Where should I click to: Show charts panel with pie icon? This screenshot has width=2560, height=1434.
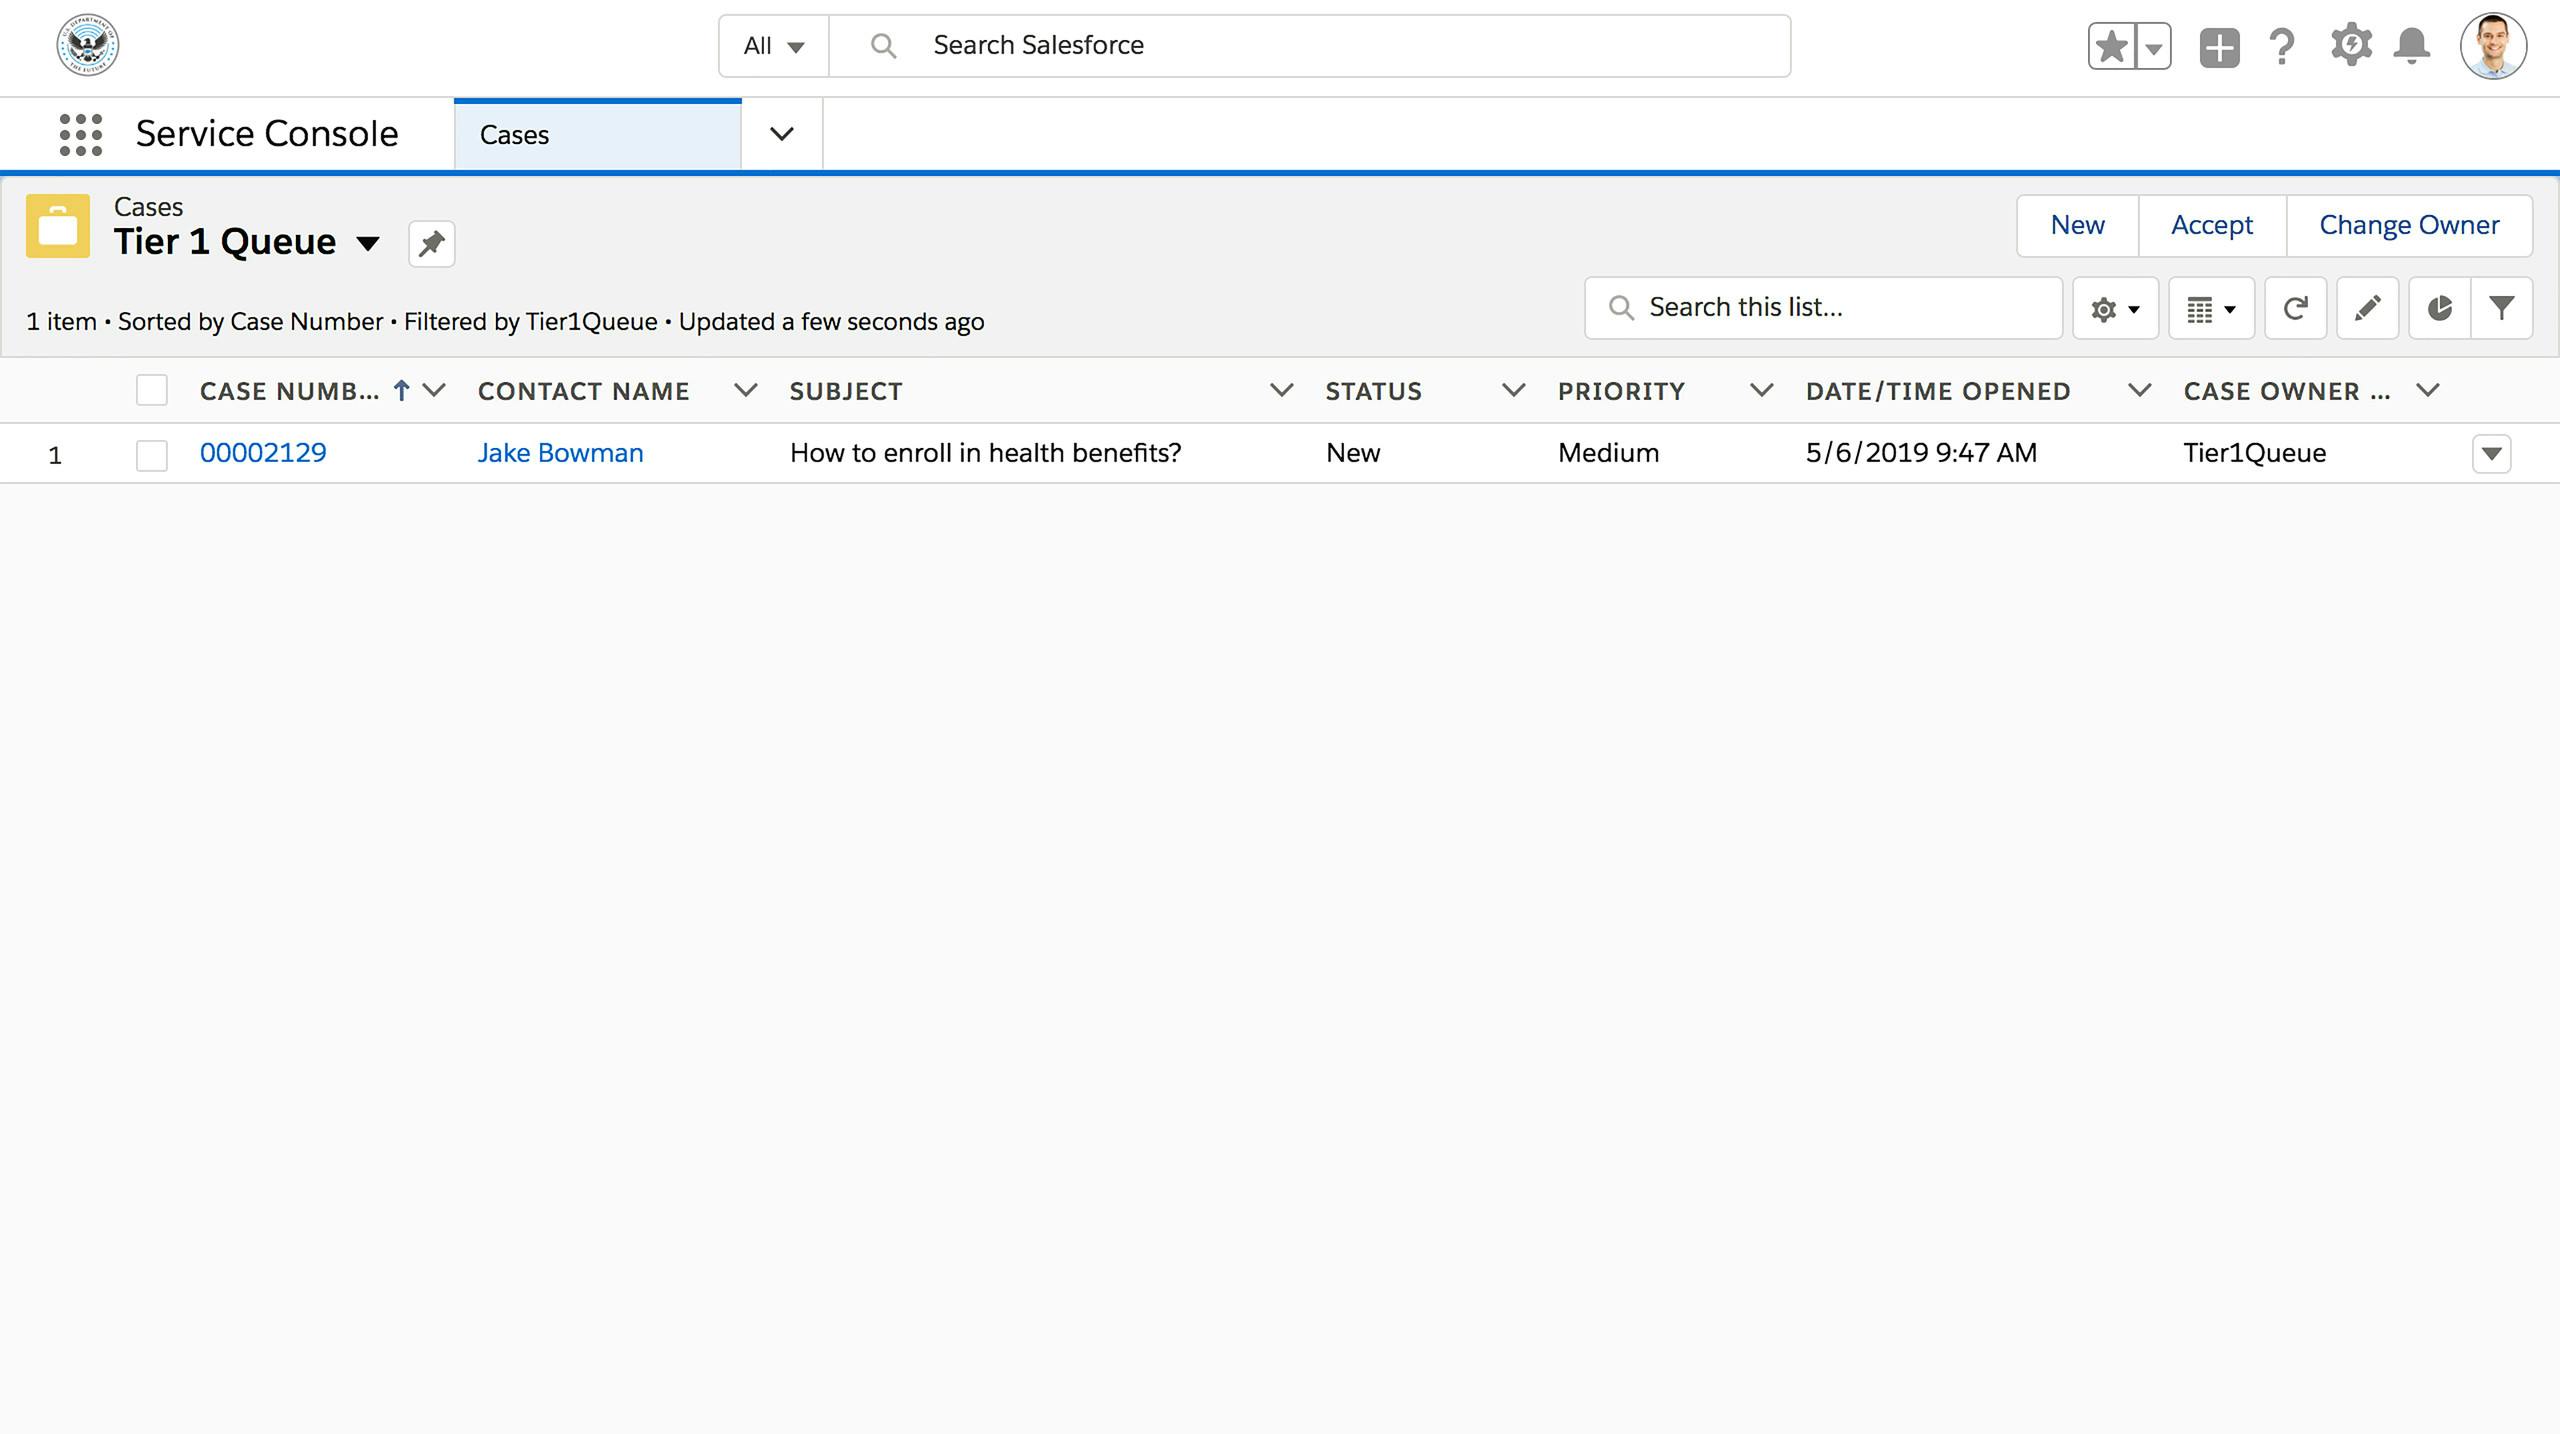tap(2439, 308)
